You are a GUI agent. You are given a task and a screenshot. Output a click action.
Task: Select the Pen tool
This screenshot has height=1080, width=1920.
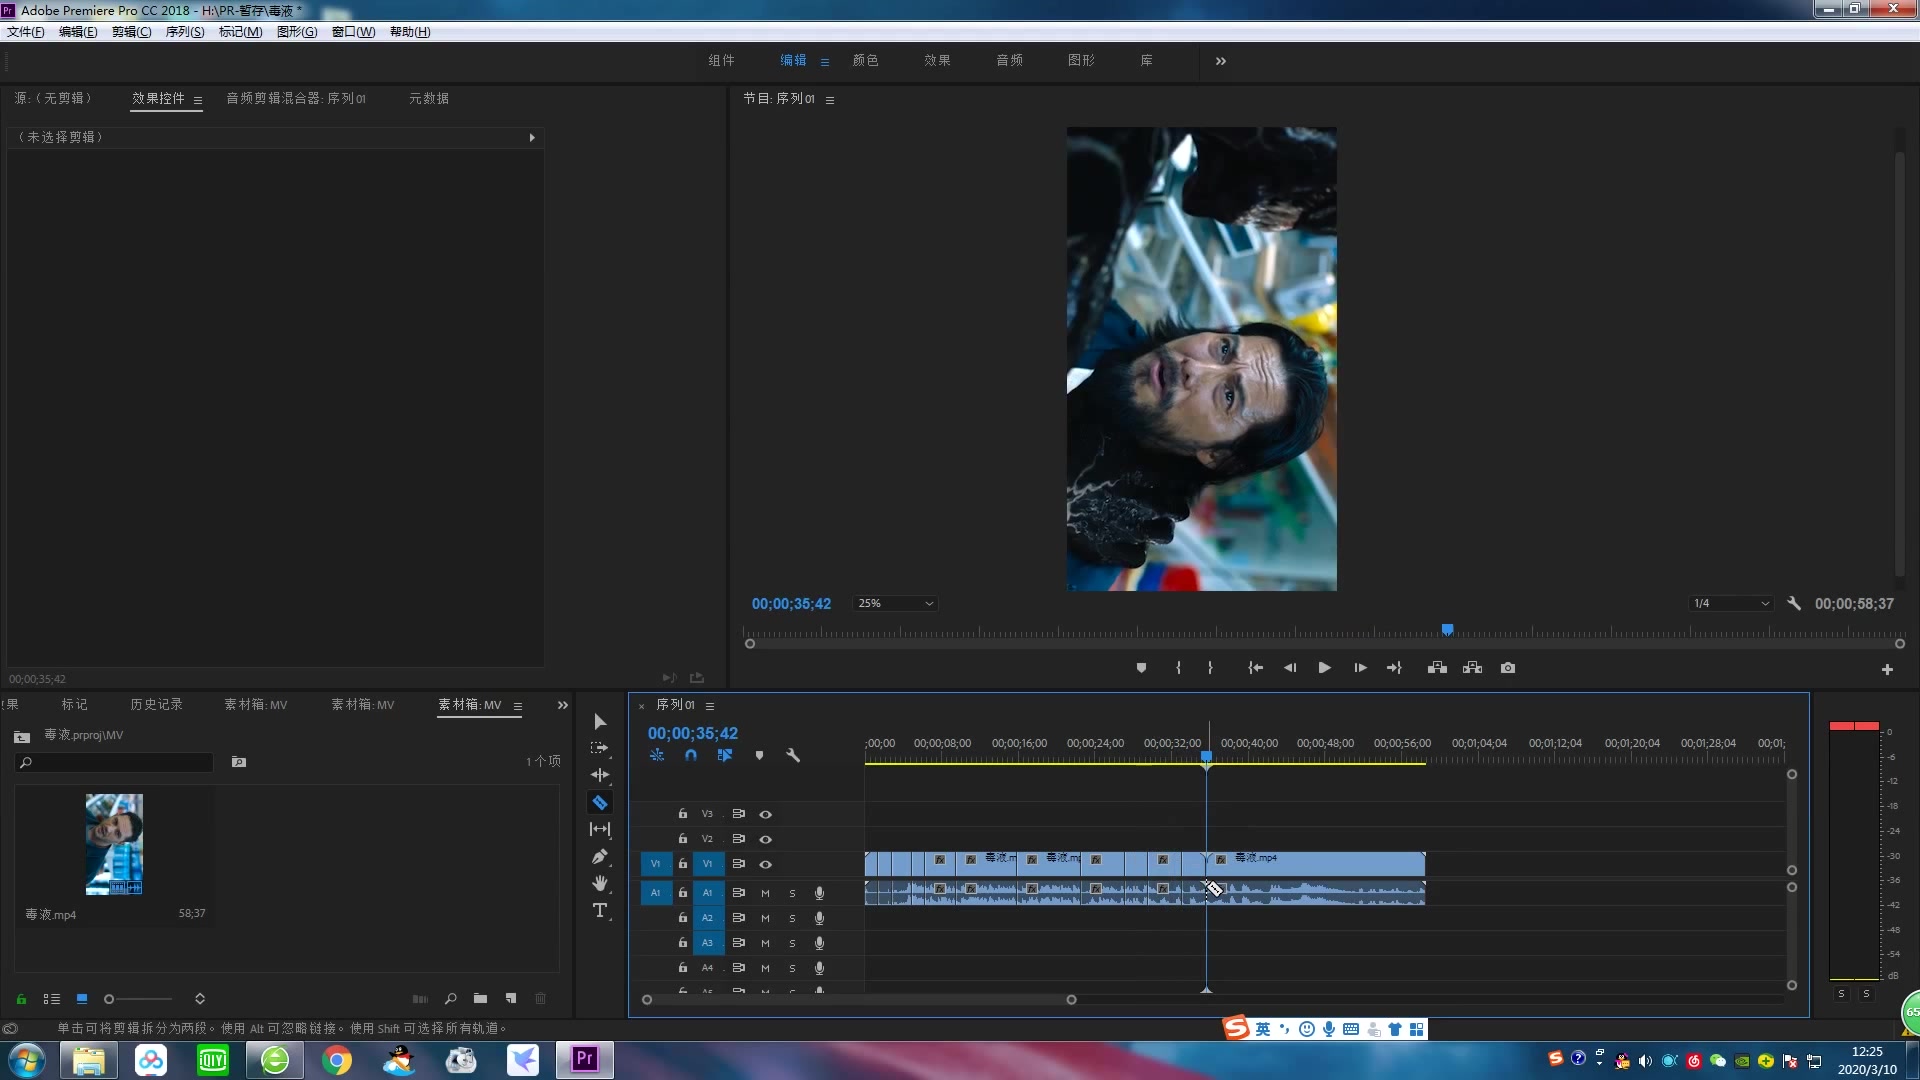600,857
